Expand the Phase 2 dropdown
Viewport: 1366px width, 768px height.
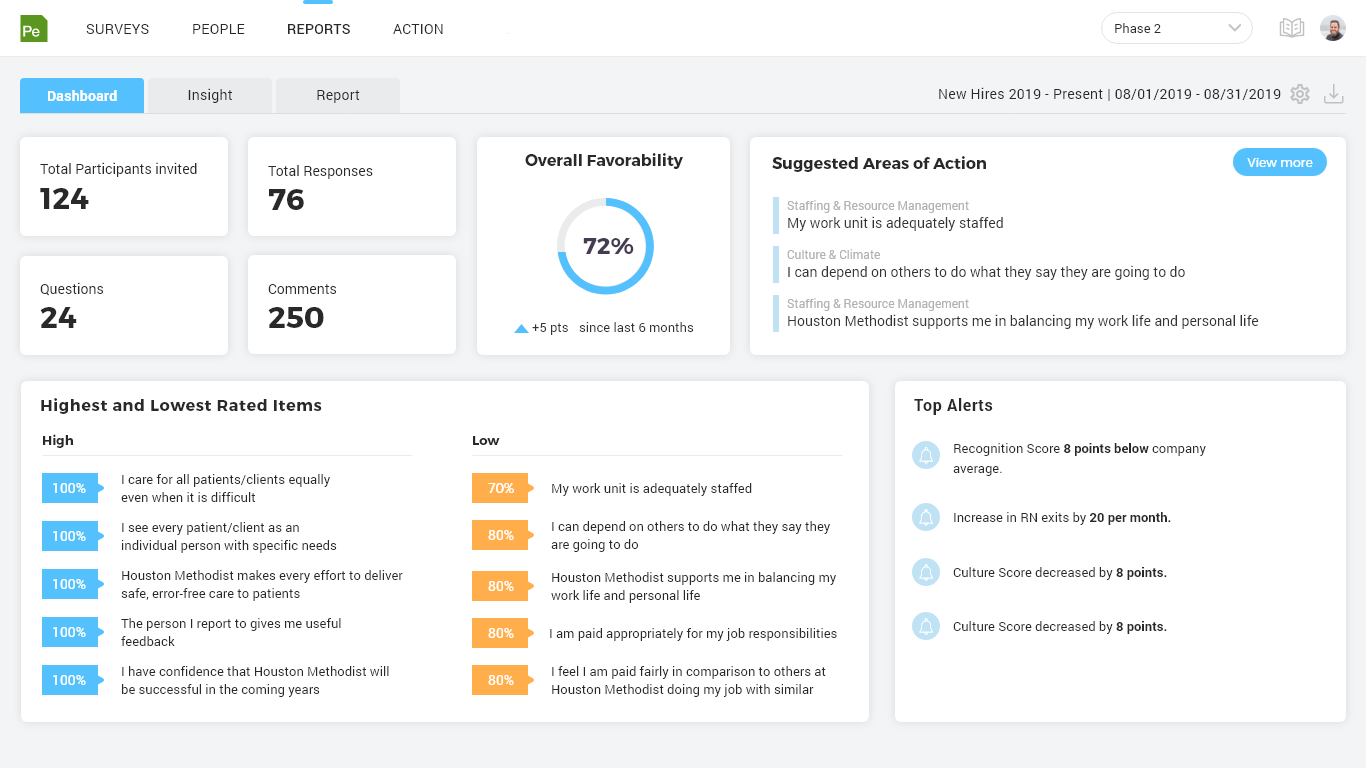pos(1177,28)
